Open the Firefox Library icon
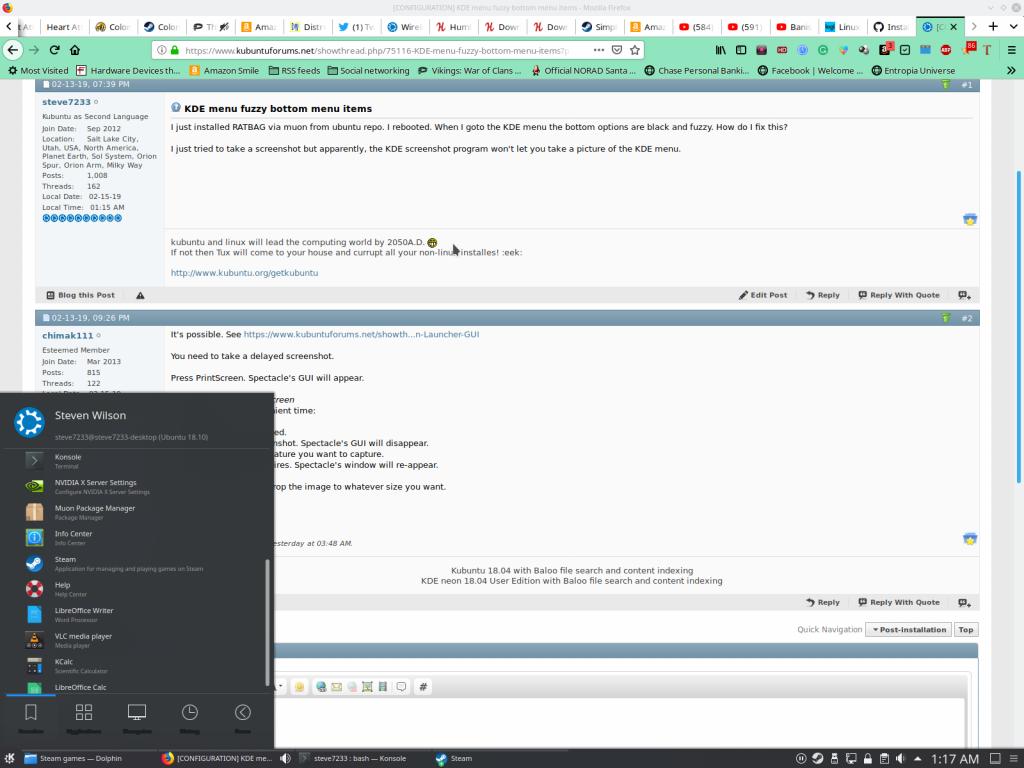 [721, 49]
